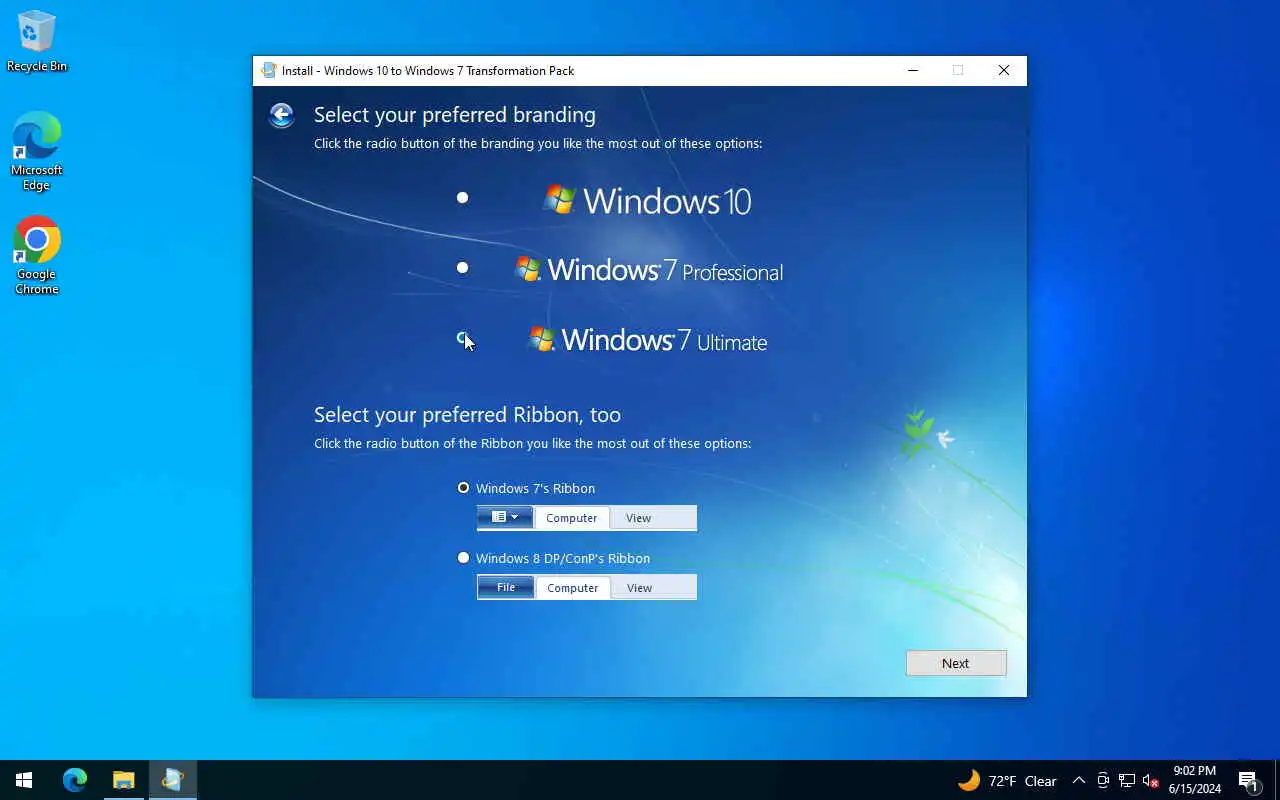Viewport: 1280px width, 800px height.
Task: Open the Recycle Bin desktop icon
Action: tap(37, 41)
